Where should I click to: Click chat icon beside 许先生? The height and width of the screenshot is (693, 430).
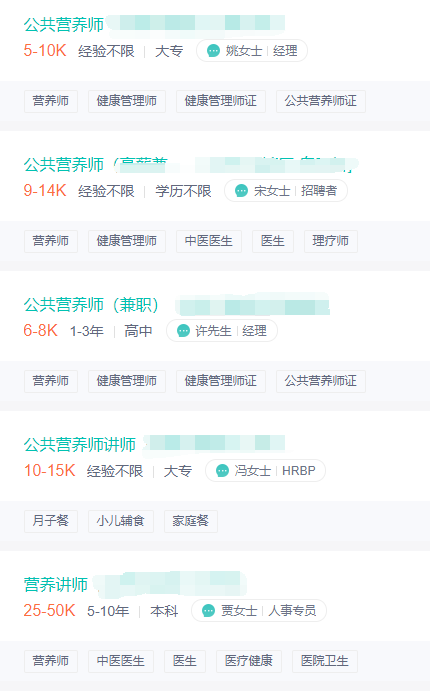[x=183, y=331]
